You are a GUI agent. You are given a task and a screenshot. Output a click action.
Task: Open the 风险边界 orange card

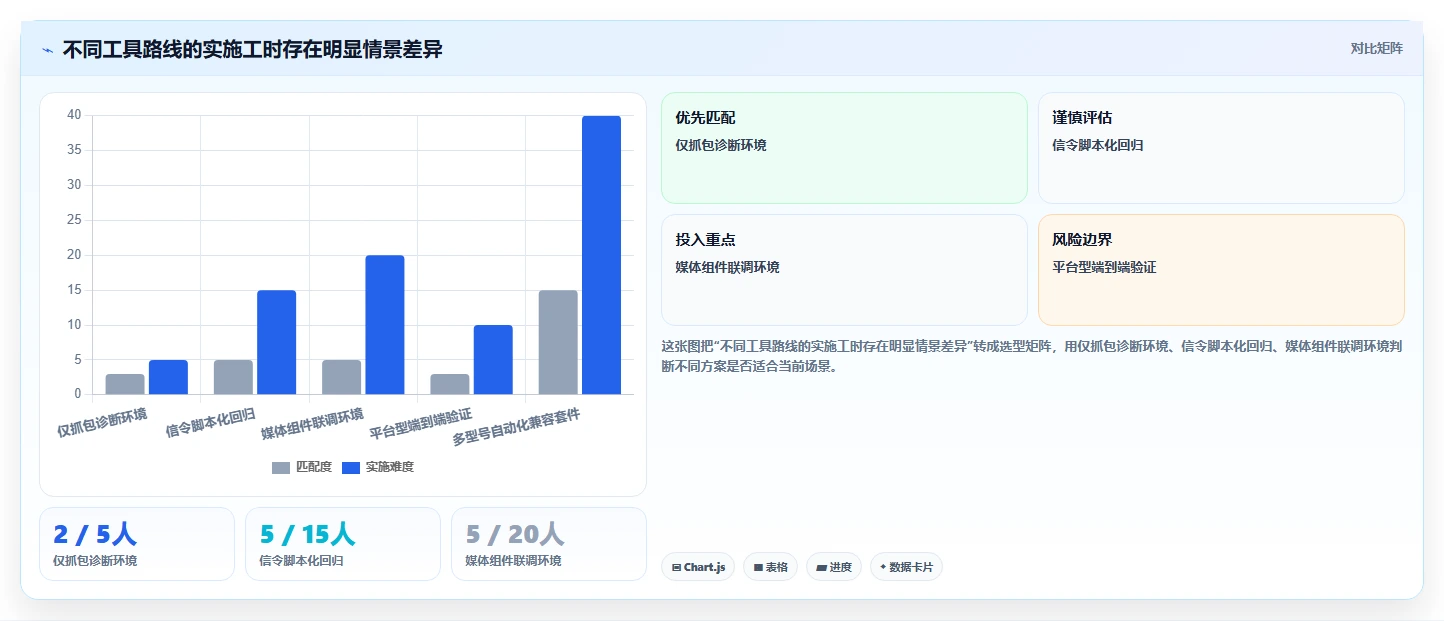[1221, 270]
